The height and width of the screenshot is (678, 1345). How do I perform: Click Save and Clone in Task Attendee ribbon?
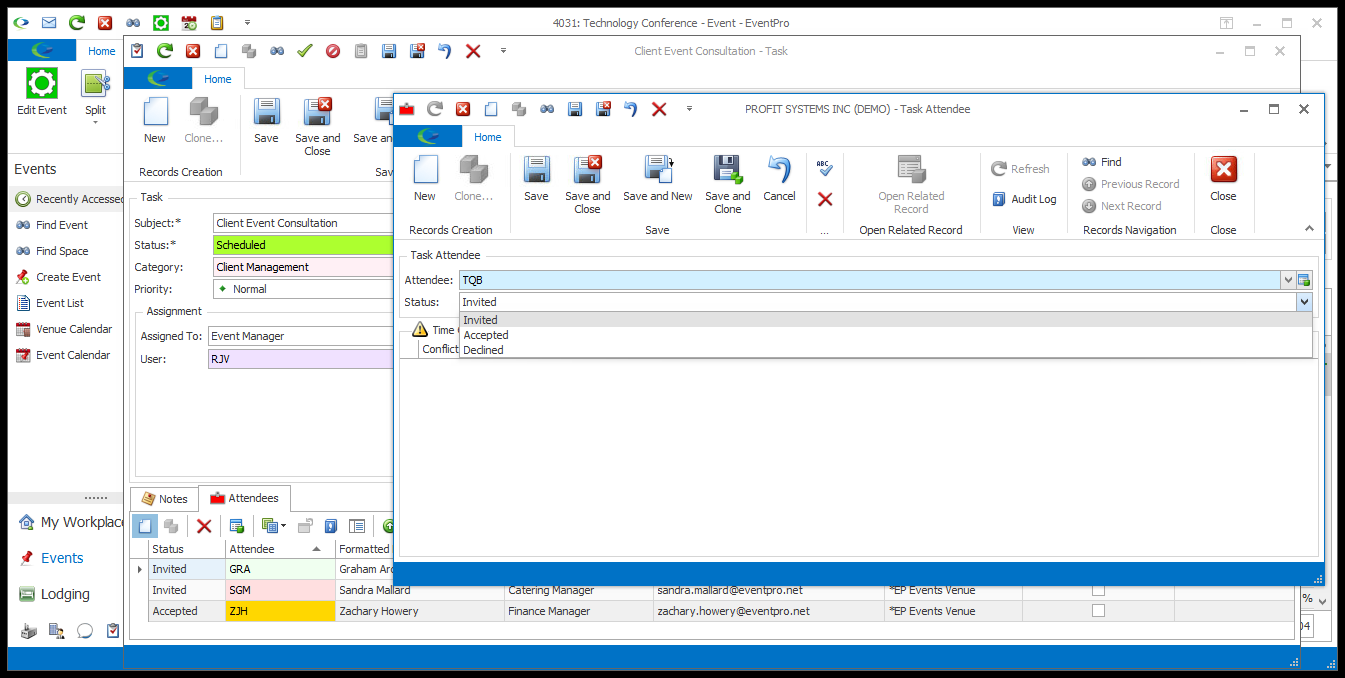(728, 184)
